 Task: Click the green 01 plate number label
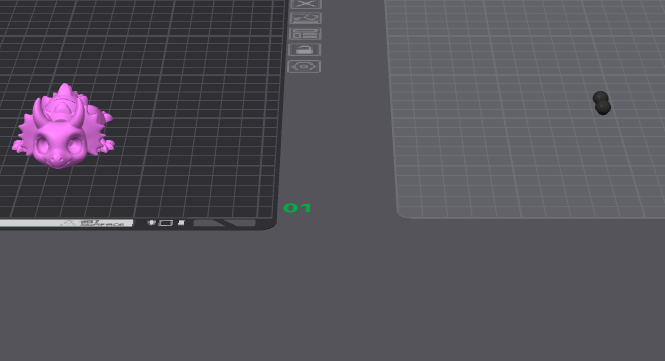[x=297, y=208]
